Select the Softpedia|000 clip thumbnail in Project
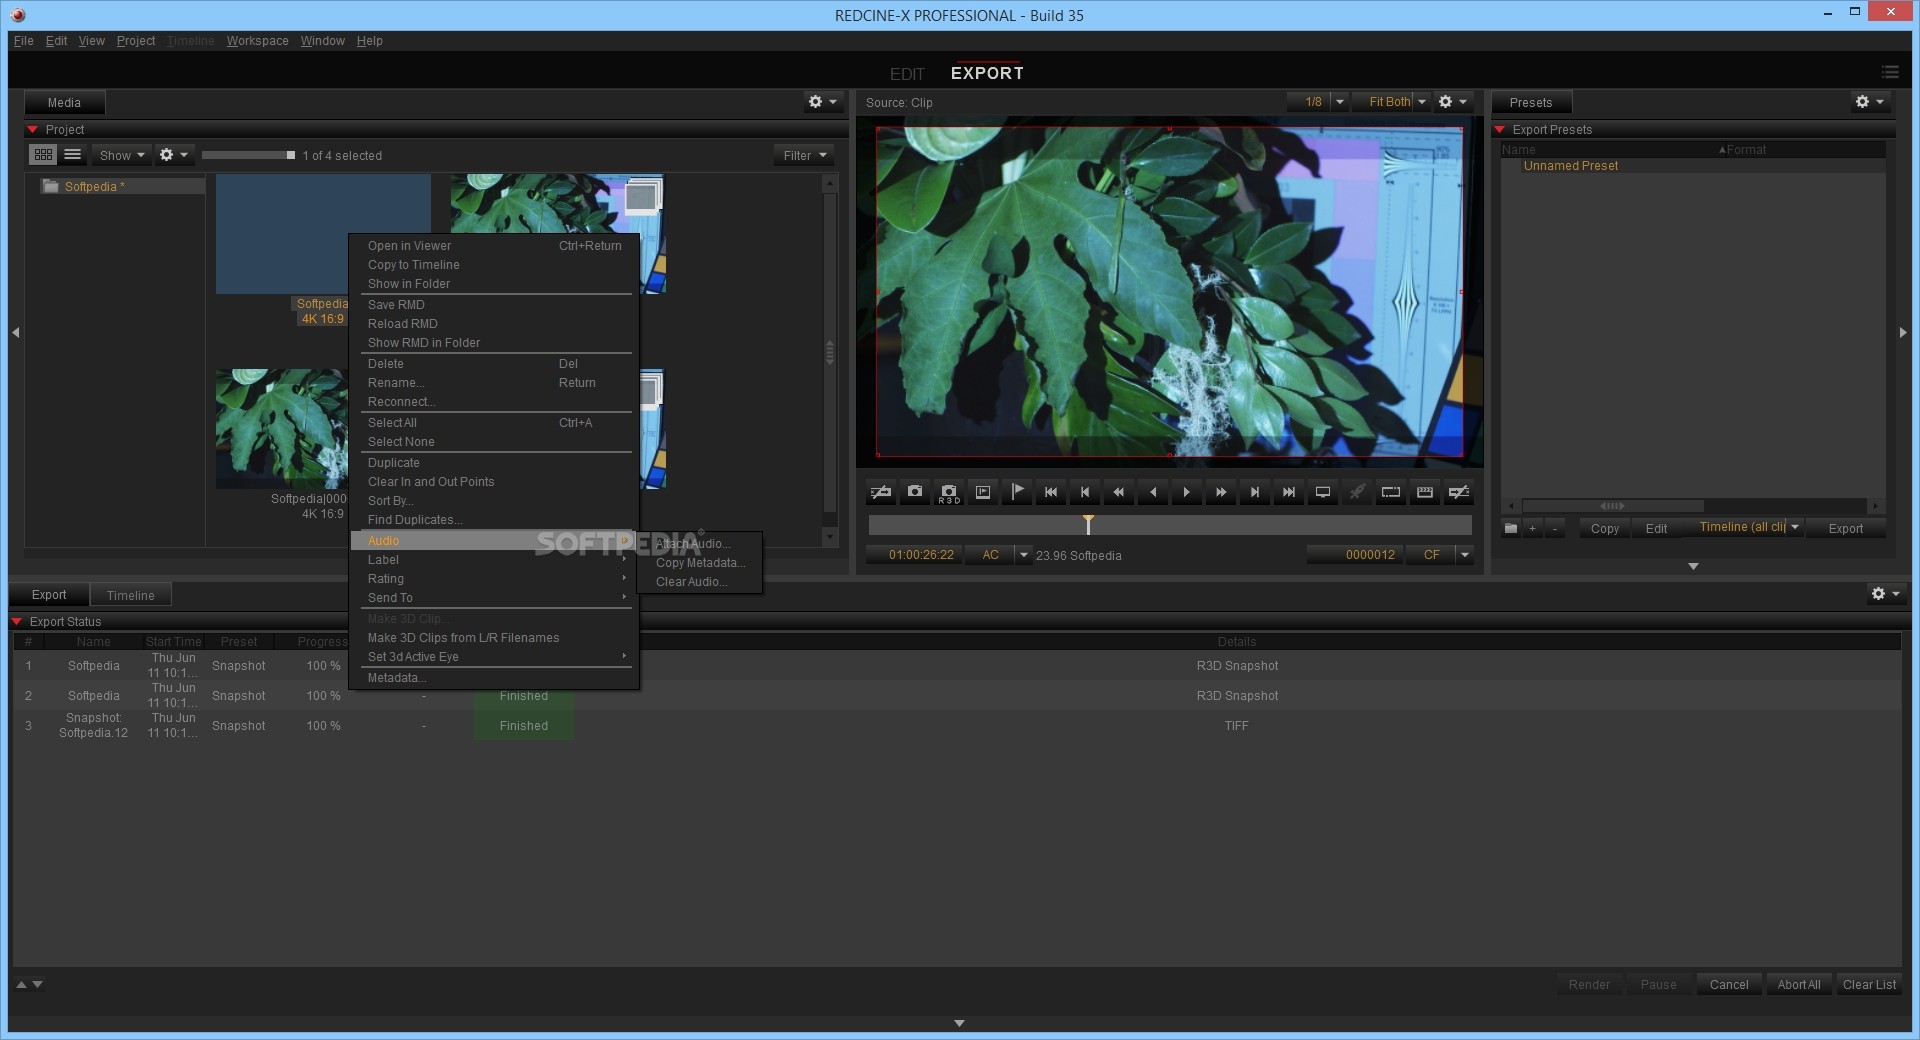Image resolution: width=1920 pixels, height=1040 pixels. pyautogui.click(x=281, y=429)
